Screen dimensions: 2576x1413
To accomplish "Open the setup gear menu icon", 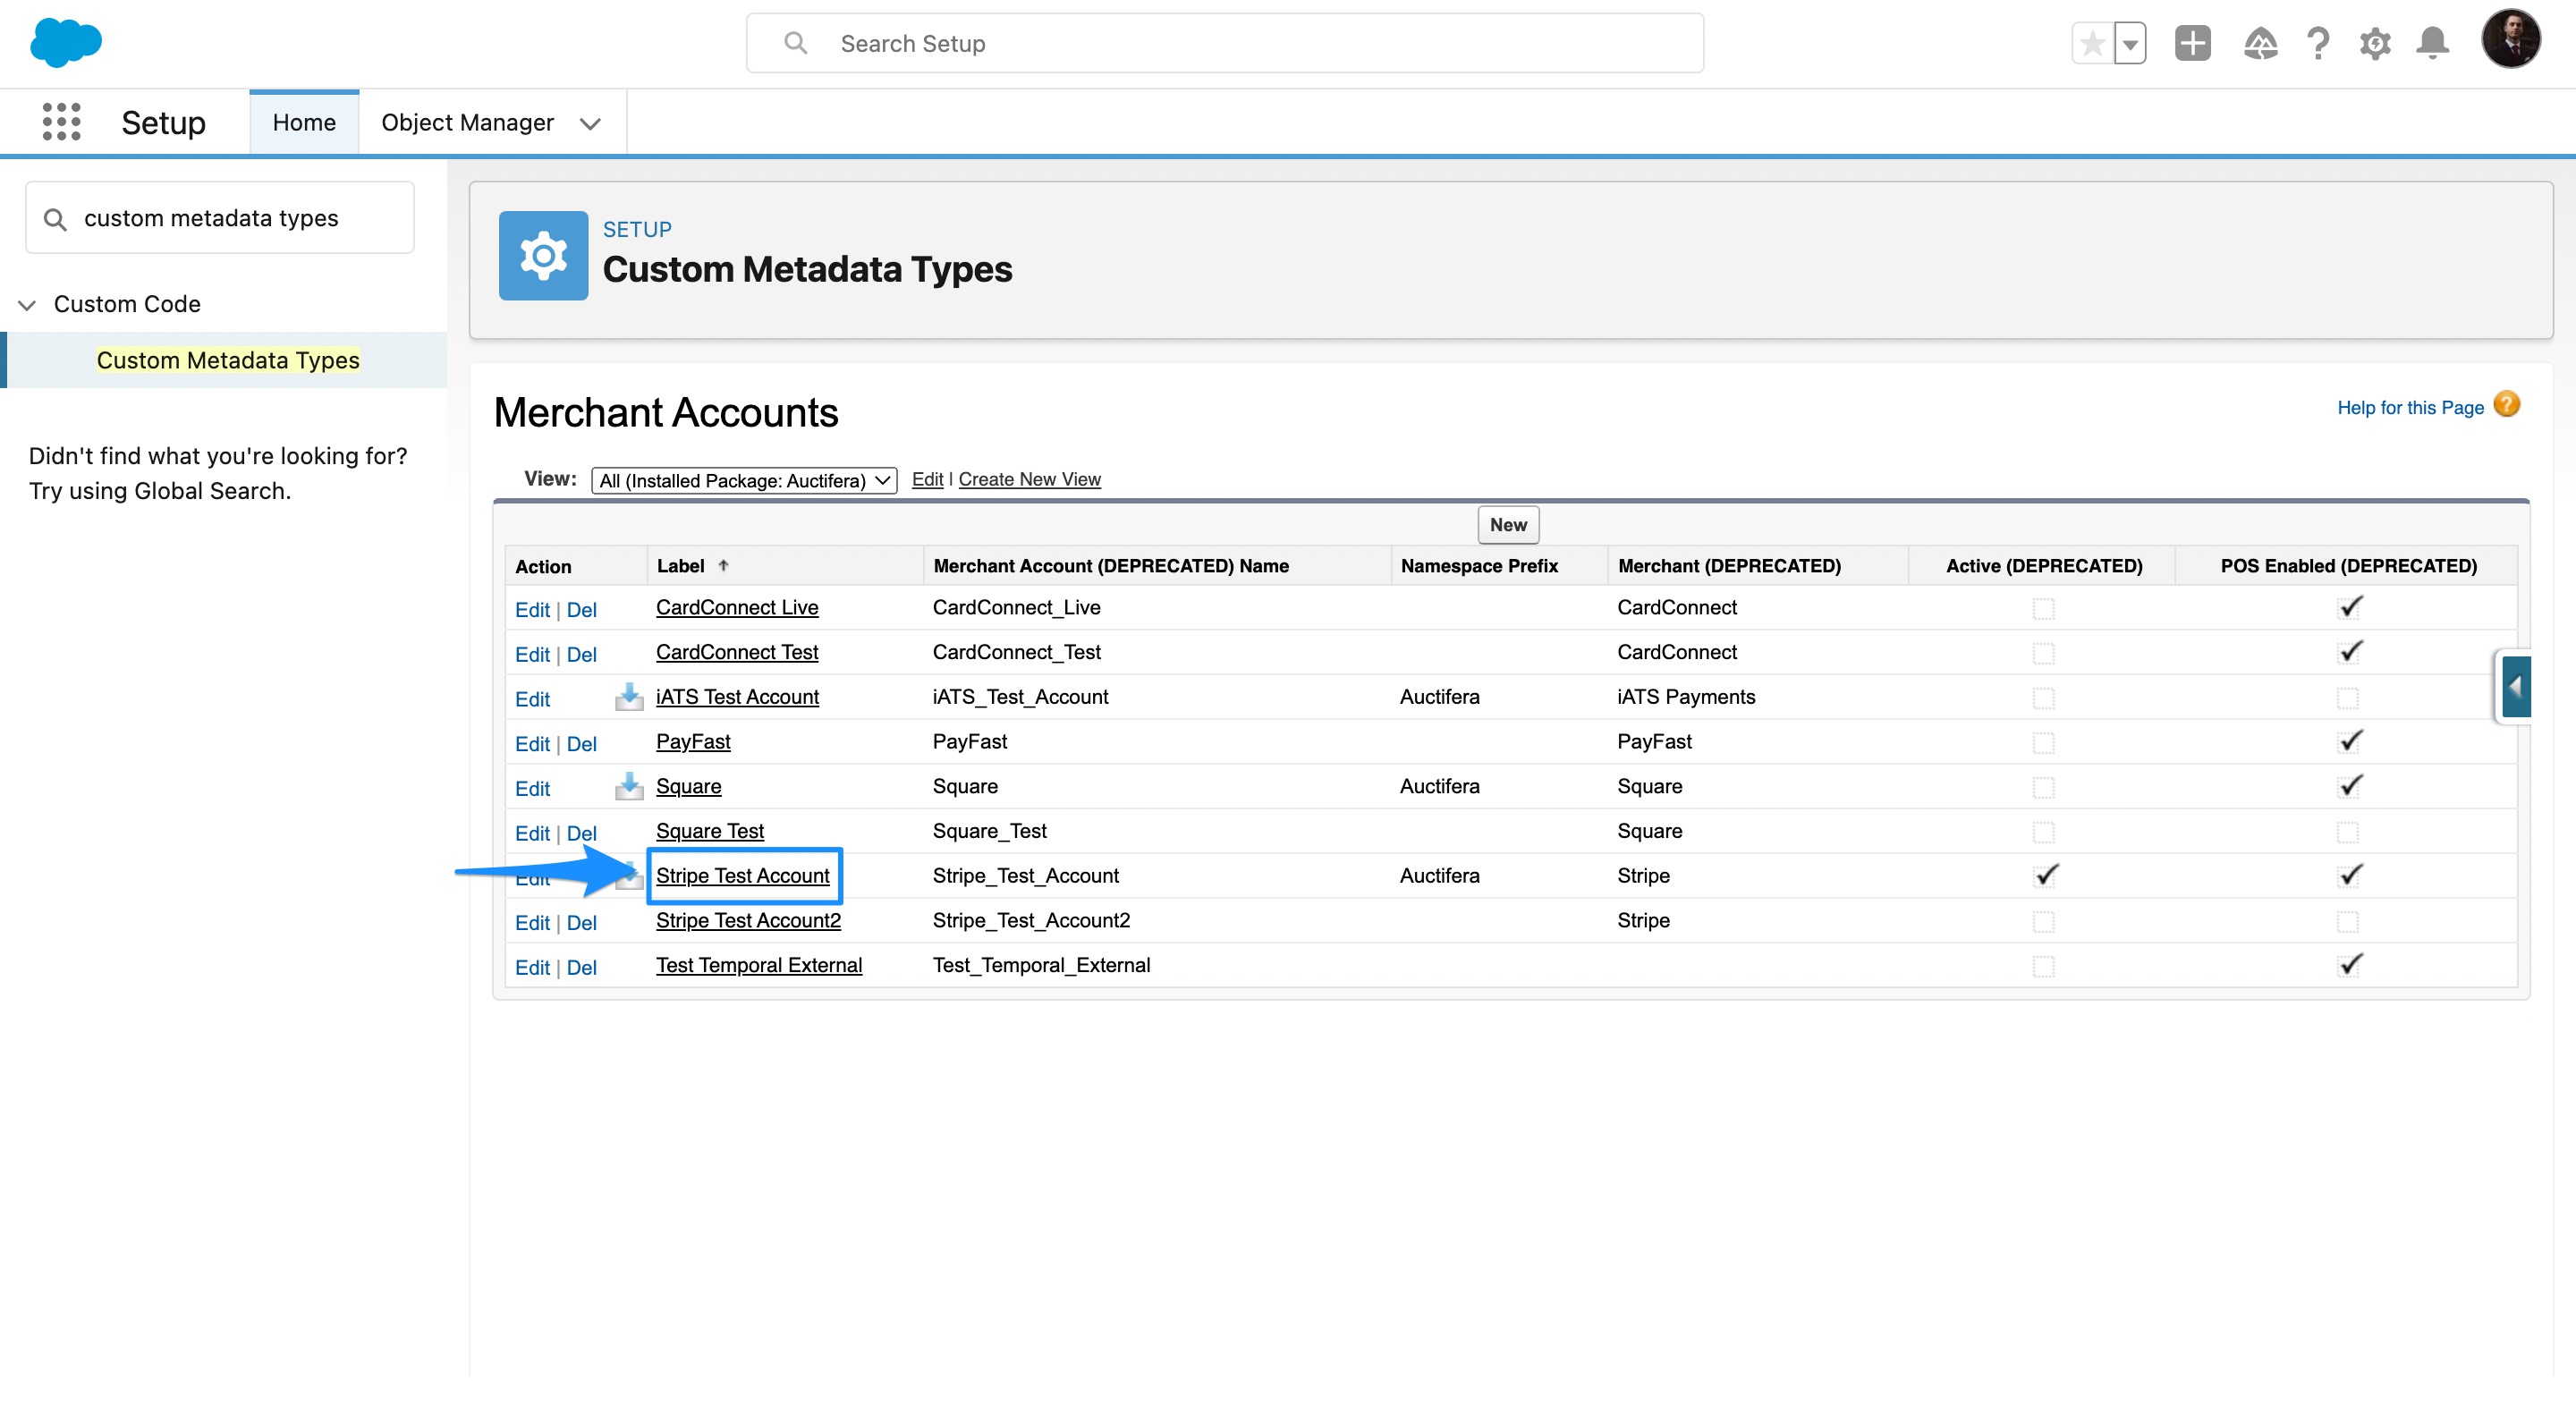I will coord(2375,44).
